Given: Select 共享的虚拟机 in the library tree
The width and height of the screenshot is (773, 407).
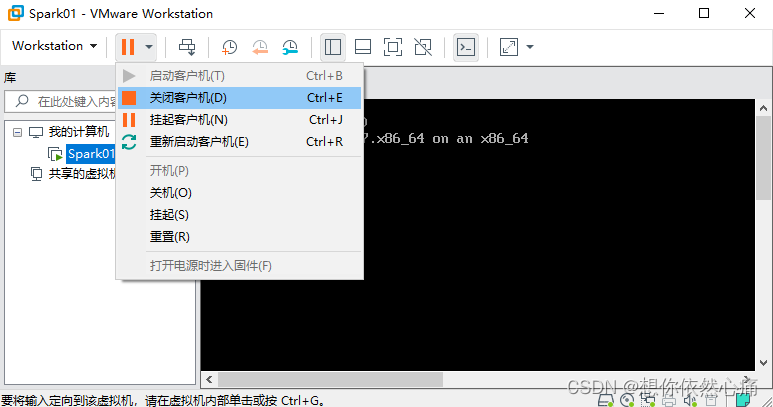Looking at the screenshot, I should pos(82,174).
